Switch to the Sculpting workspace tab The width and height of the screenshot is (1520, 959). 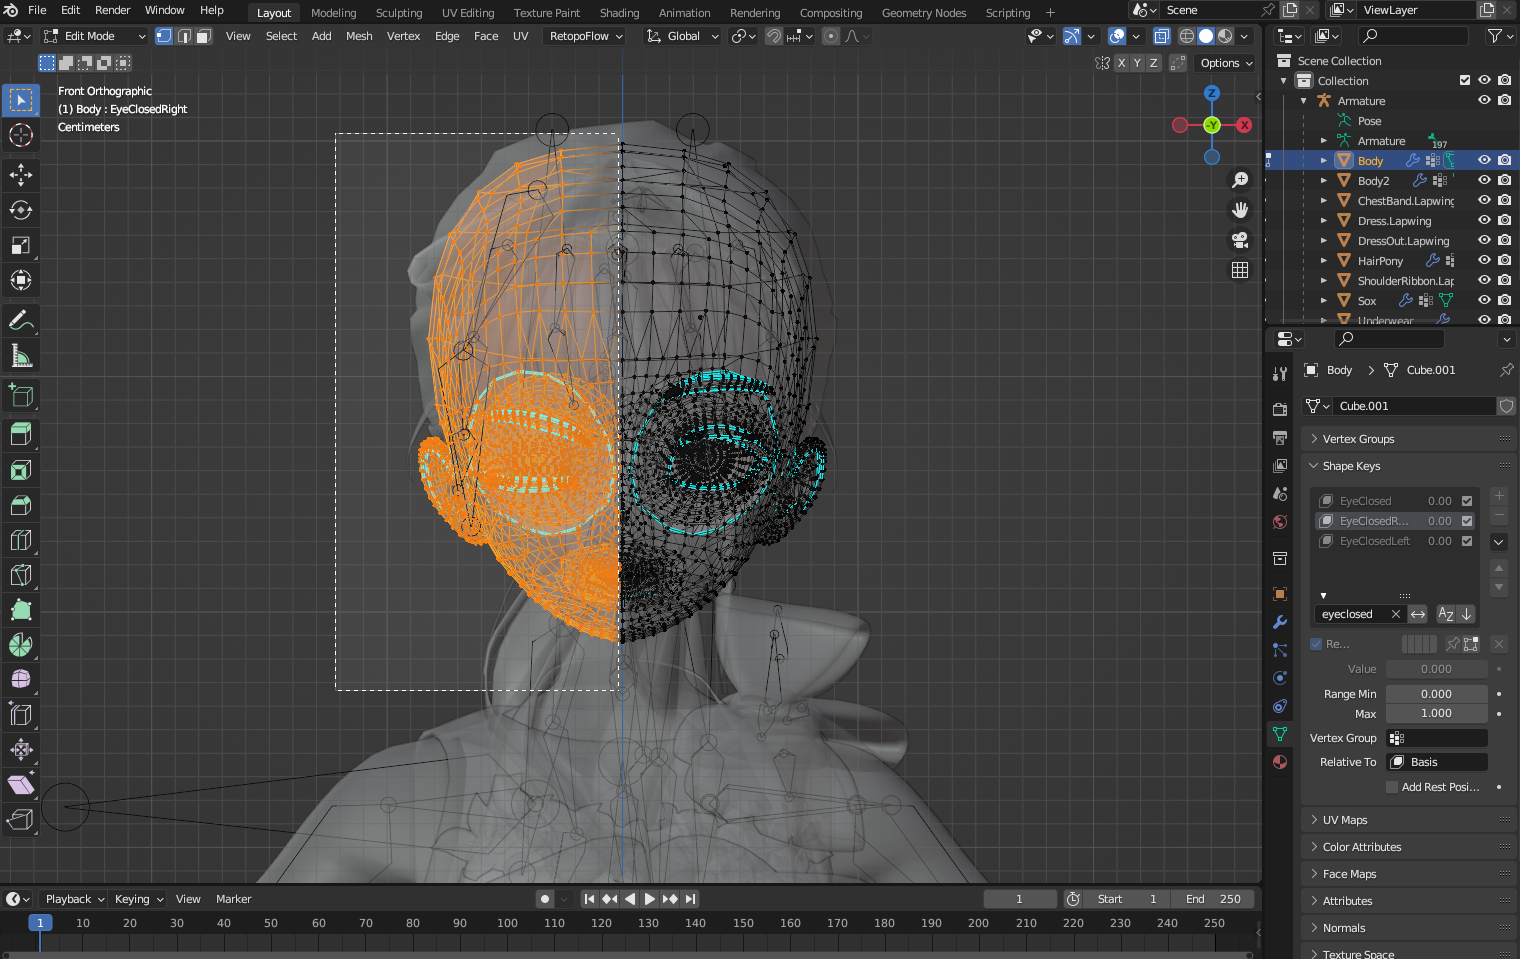[x=398, y=13]
